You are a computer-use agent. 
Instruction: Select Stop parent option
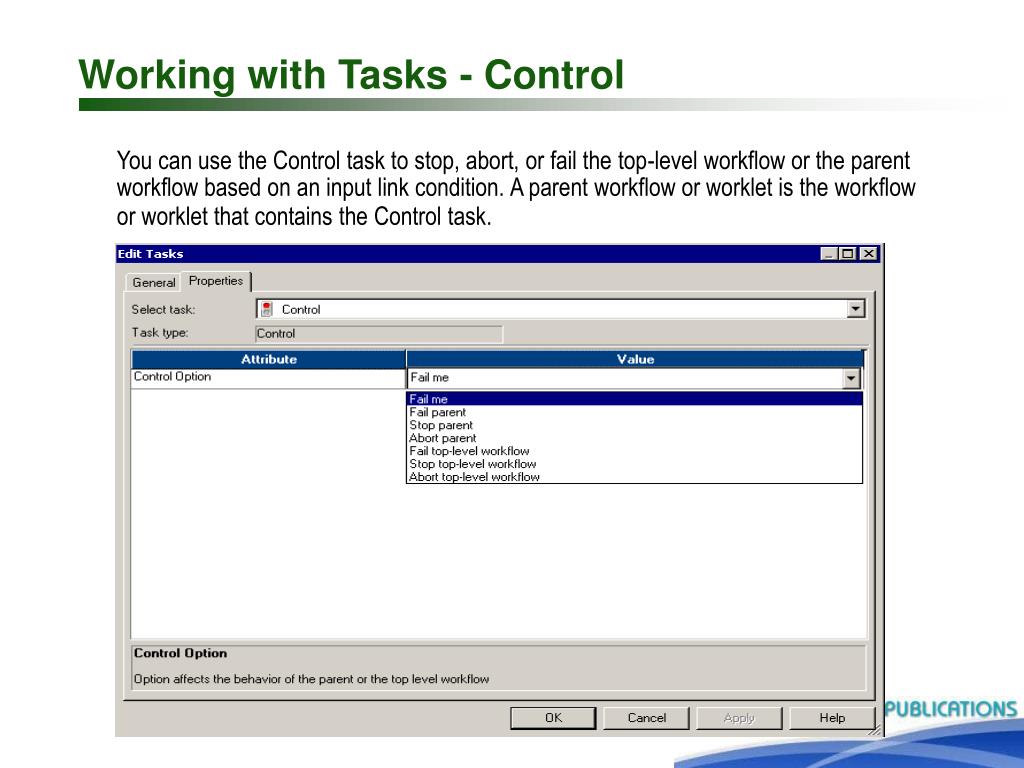pyautogui.click(x=634, y=425)
